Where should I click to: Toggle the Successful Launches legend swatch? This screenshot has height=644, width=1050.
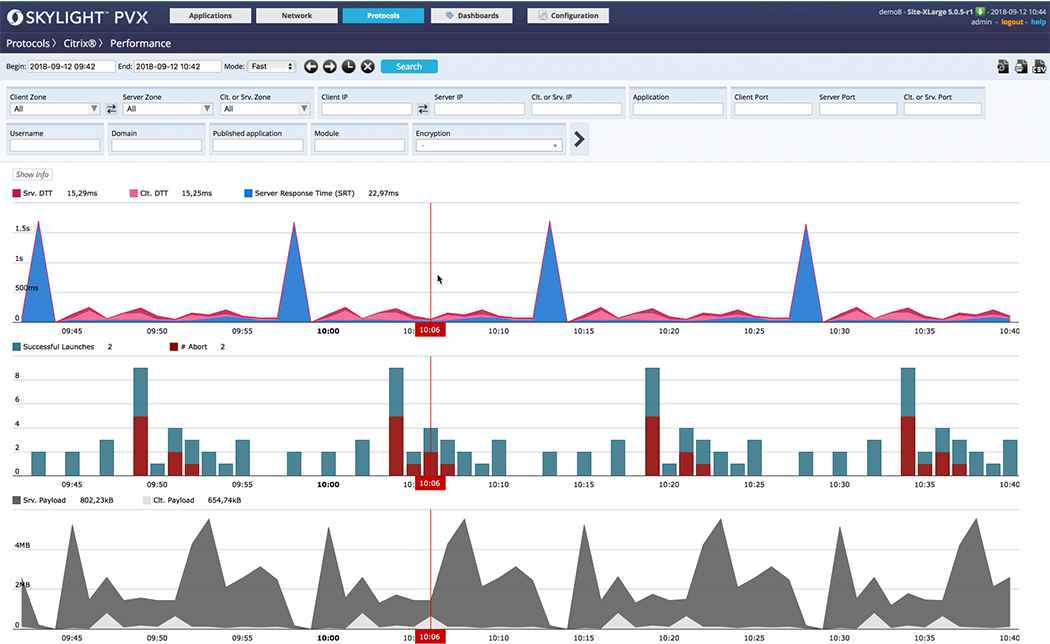(x=17, y=347)
